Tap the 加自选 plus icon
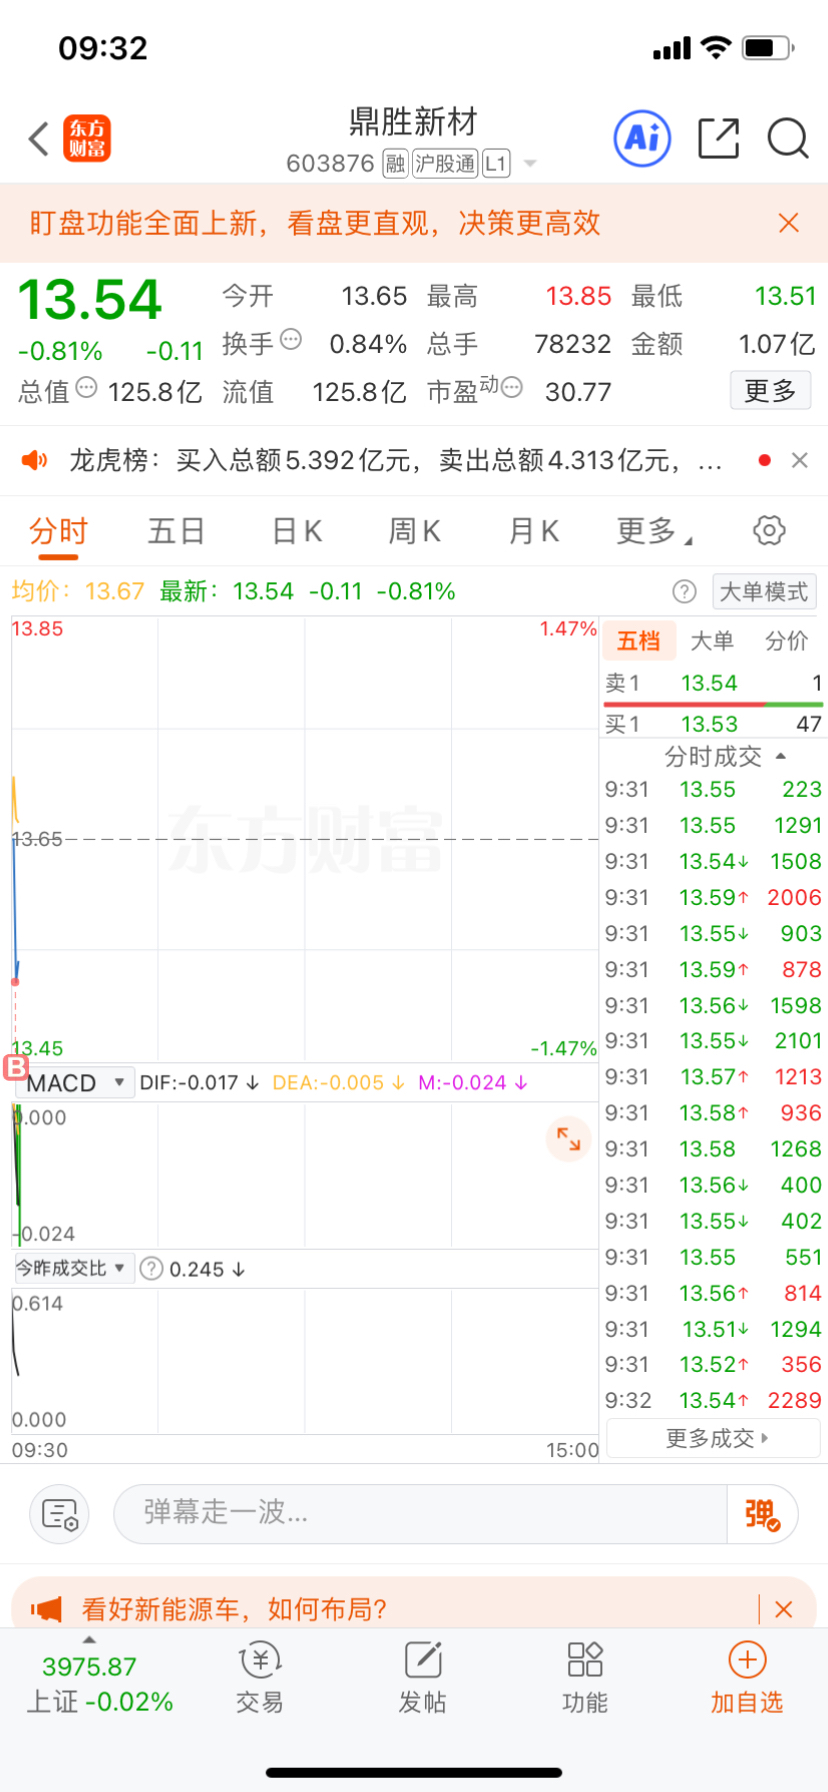828x1792 pixels. click(x=747, y=1659)
